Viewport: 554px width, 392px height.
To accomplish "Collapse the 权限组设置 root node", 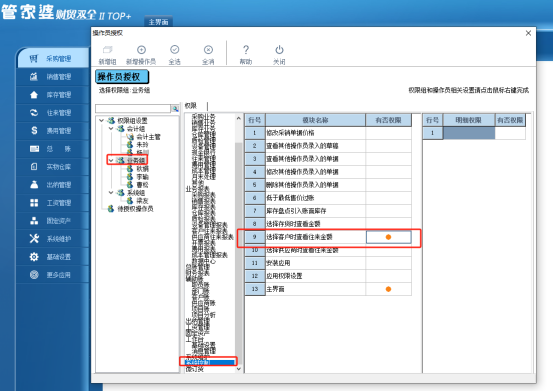I will click(101, 121).
